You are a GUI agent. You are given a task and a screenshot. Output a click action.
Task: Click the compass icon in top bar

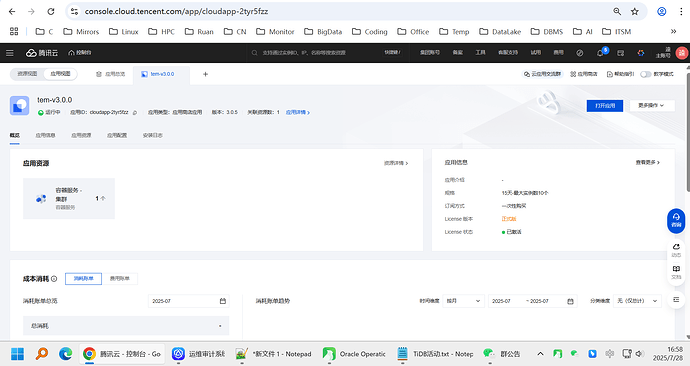[x=580, y=53]
